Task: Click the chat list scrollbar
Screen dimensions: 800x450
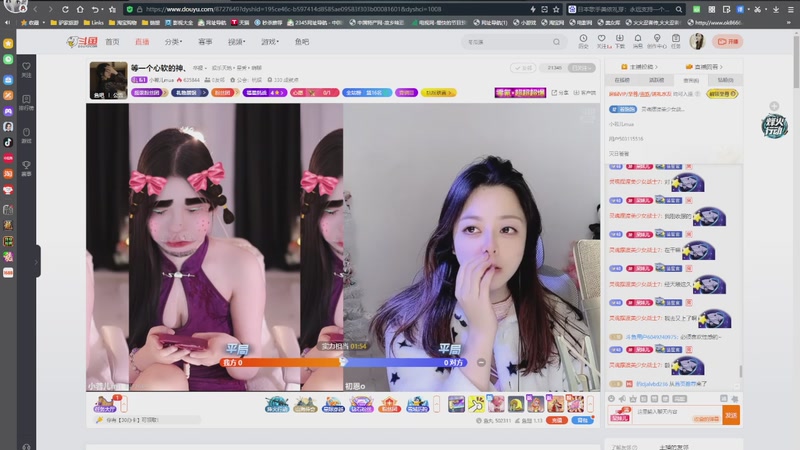Action: [x=740, y=371]
